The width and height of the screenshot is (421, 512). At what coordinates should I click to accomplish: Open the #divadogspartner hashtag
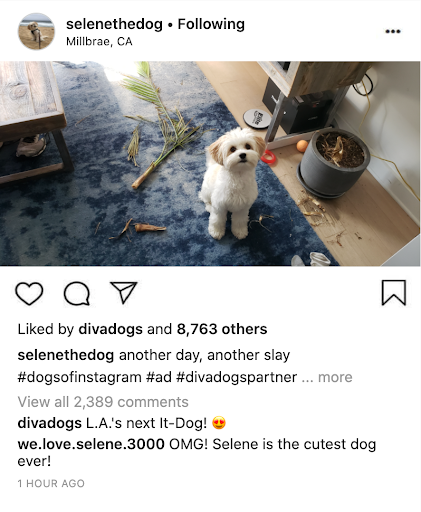tap(236, 377)
